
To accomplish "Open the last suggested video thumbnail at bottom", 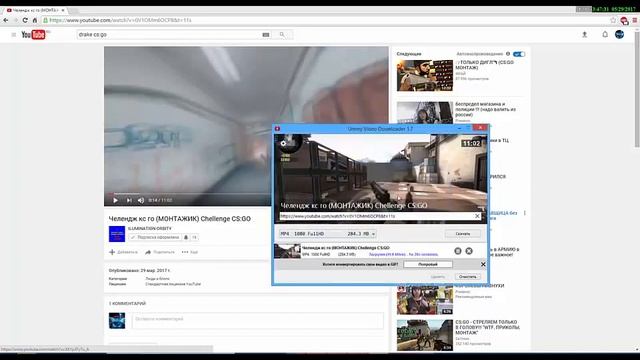I will [x=424, y=335].
